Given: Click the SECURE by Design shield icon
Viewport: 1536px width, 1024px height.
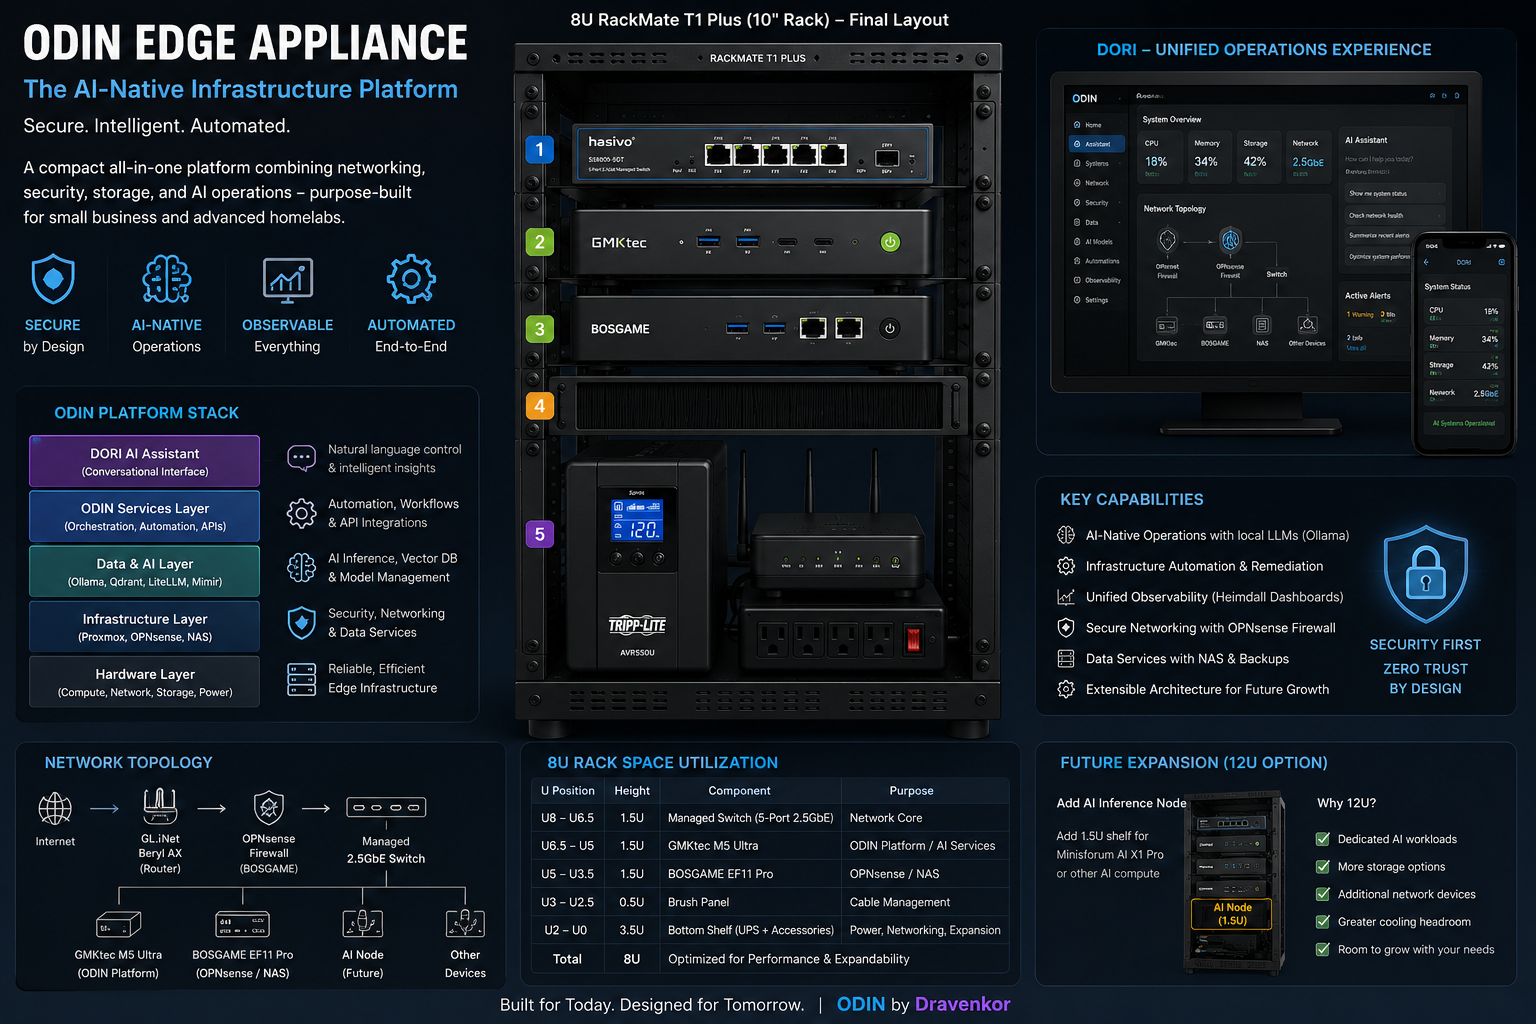Looking at the screenshot, I should tap(53, 279).
